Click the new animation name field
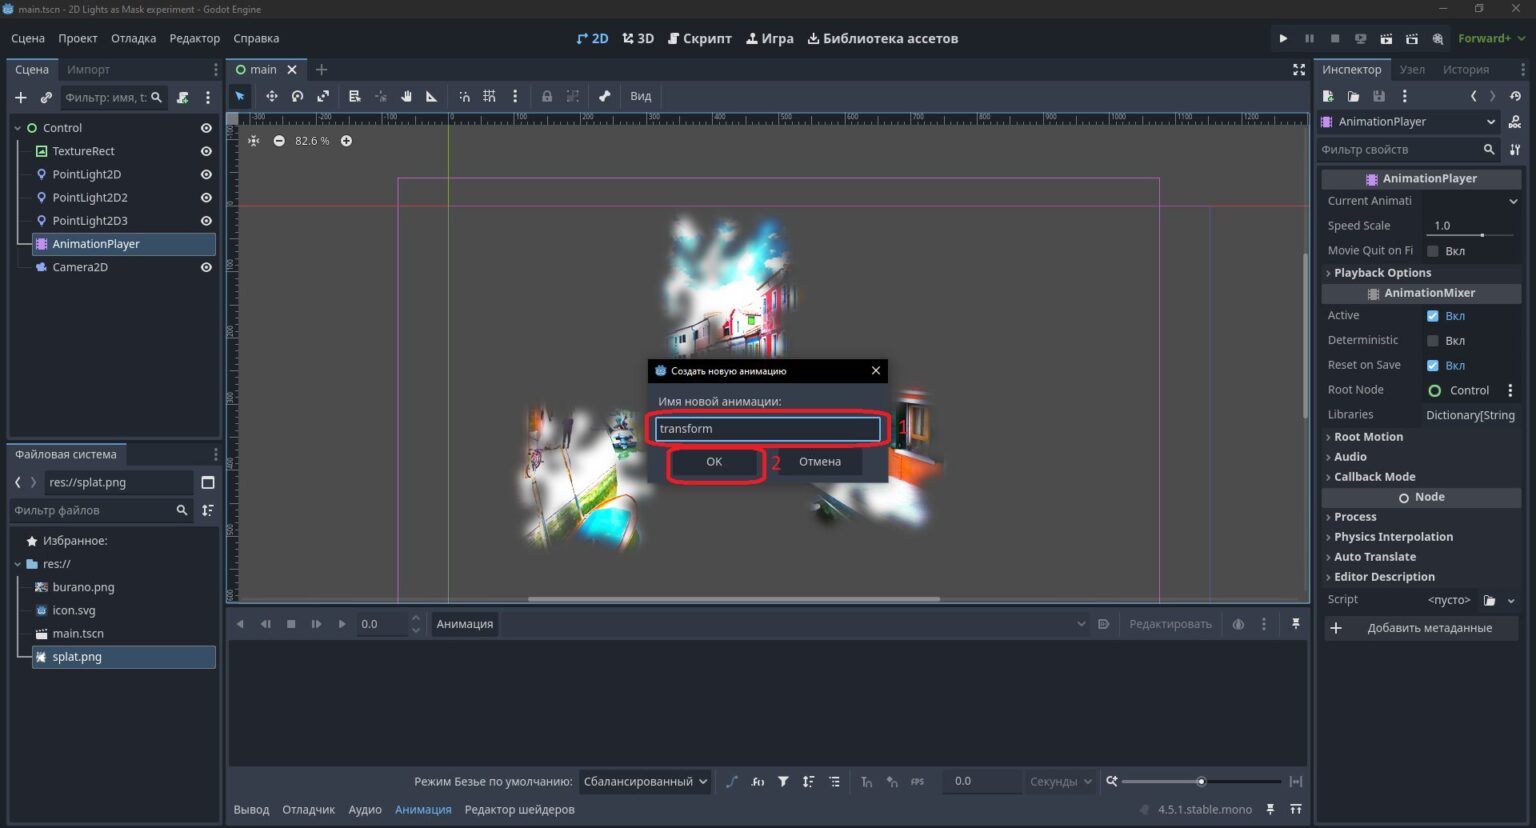This screenshot has height=828, width=1536. click(767, 429)
